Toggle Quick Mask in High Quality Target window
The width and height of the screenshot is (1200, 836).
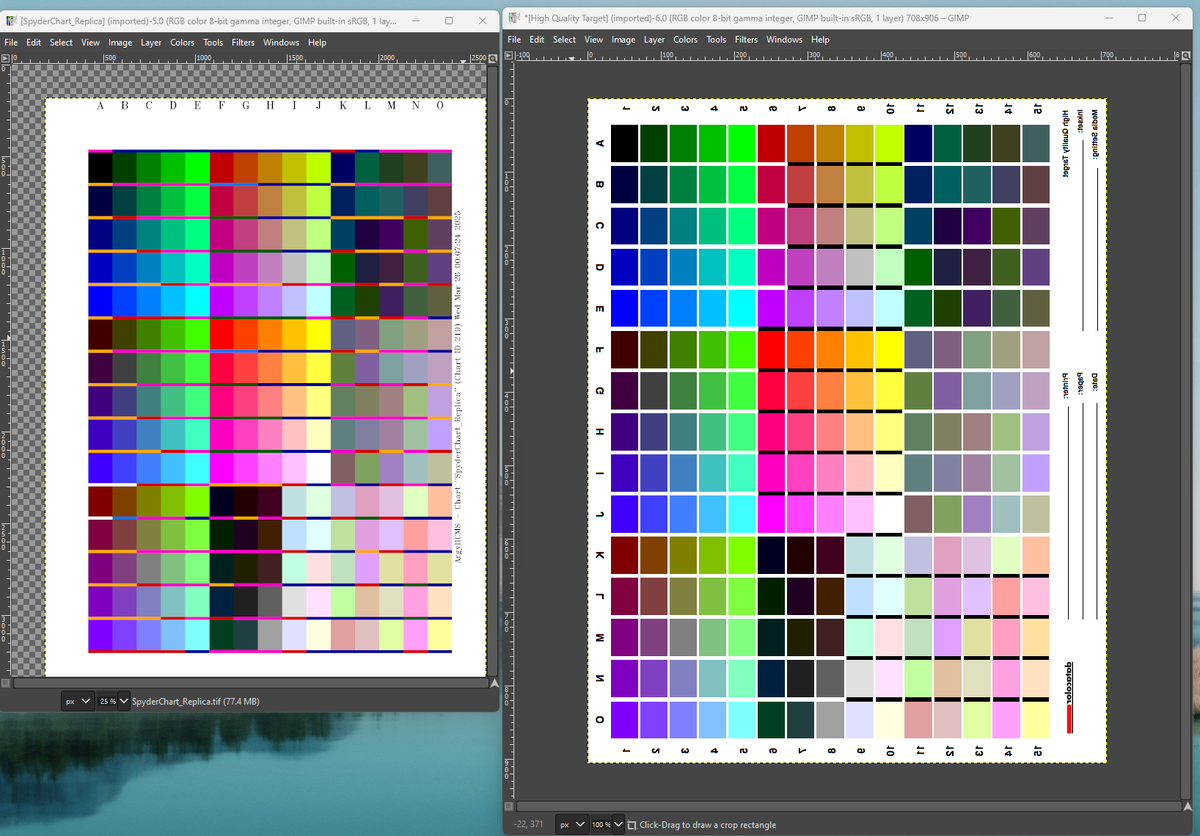click(x=510, y=806)
